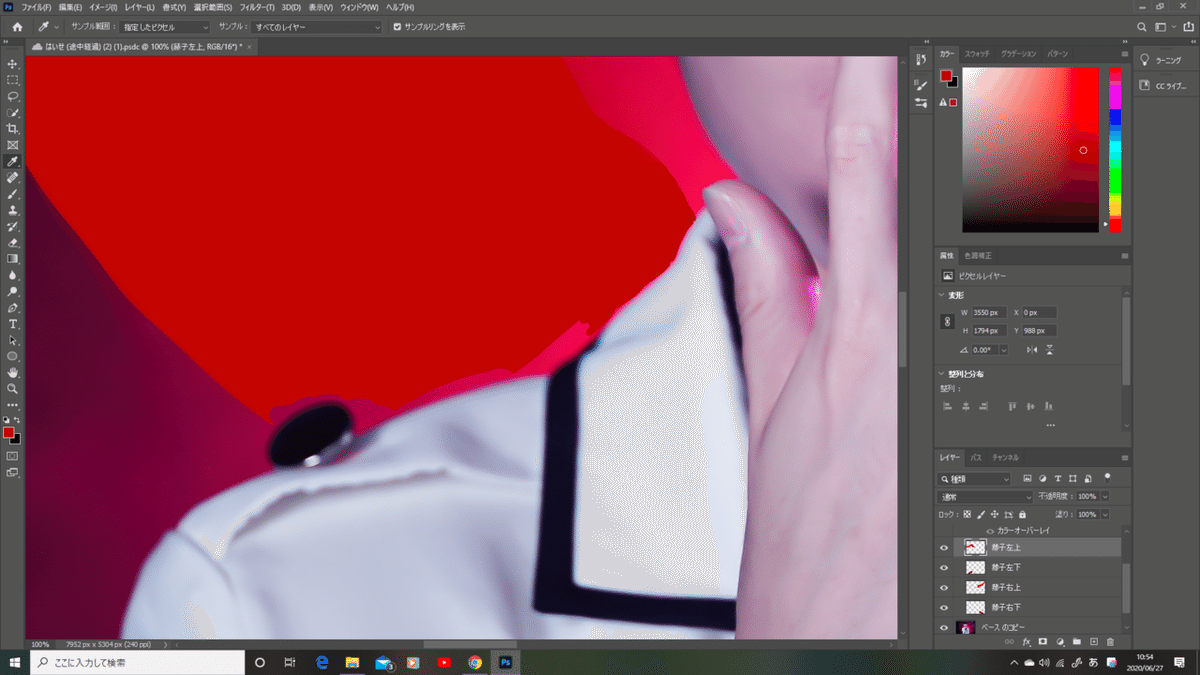Filter layers by adjustment layer icon
Screen dimensions: 1200x675
1043,478
